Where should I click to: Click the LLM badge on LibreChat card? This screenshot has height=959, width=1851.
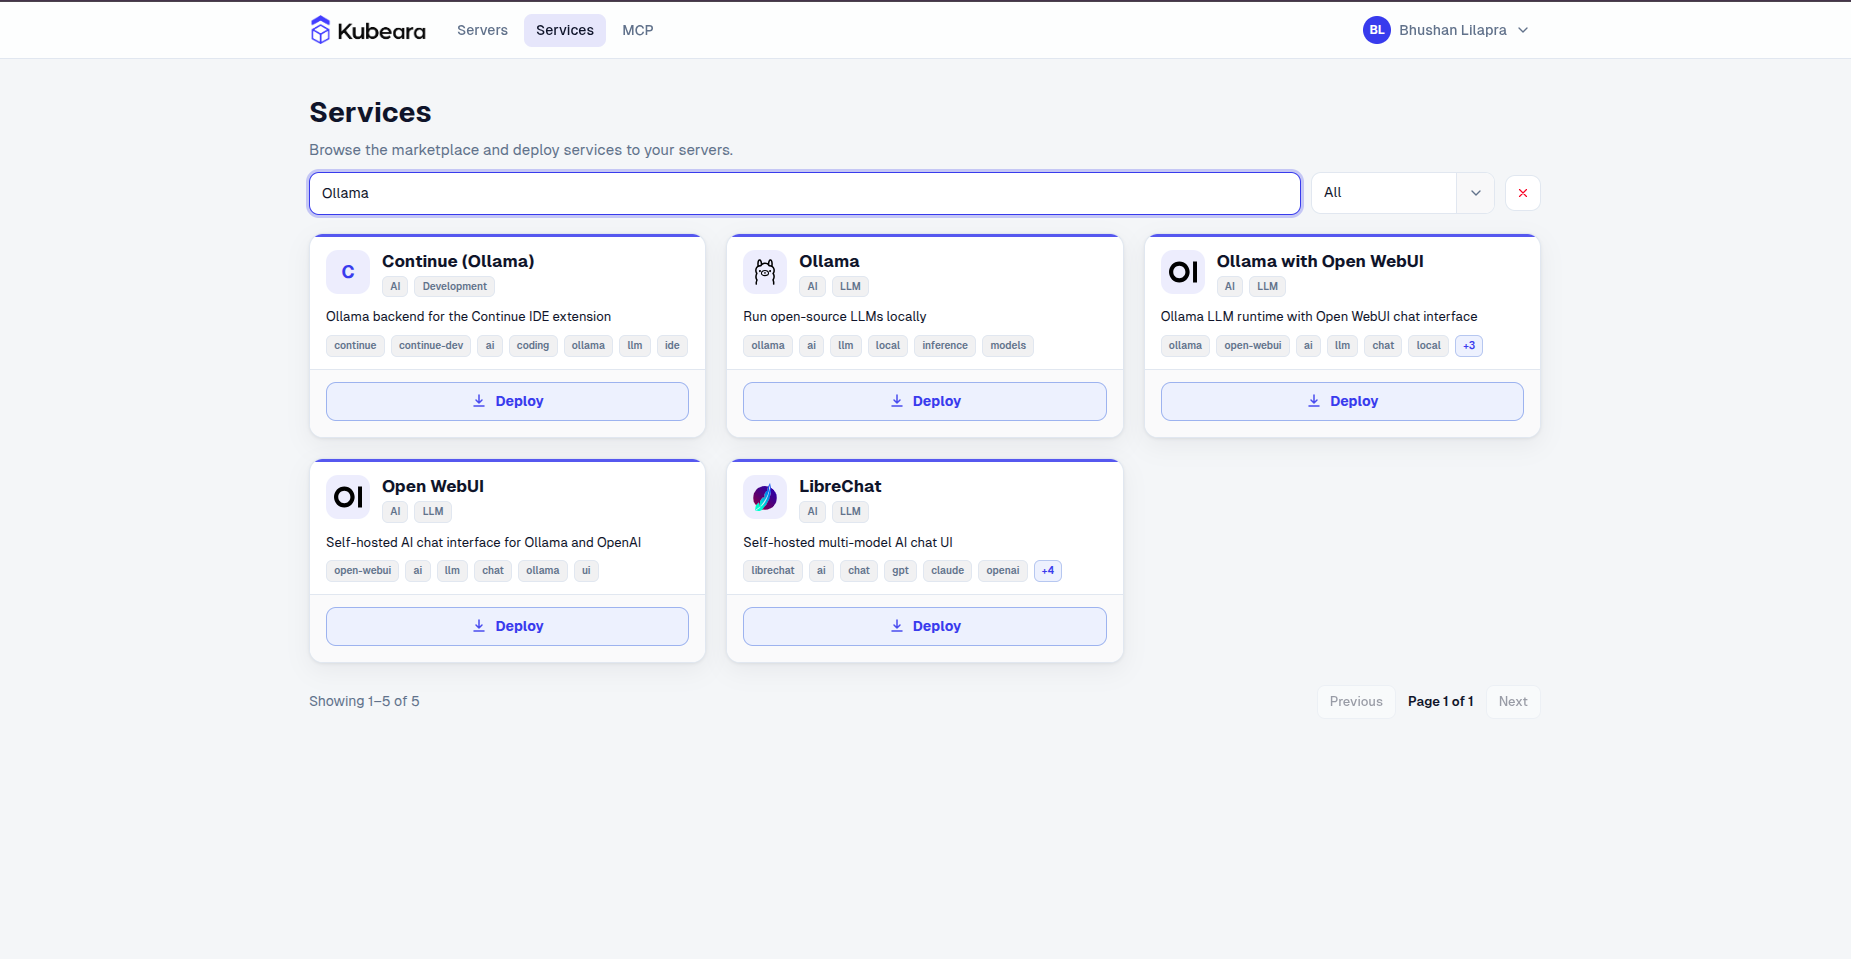[850, 512]
